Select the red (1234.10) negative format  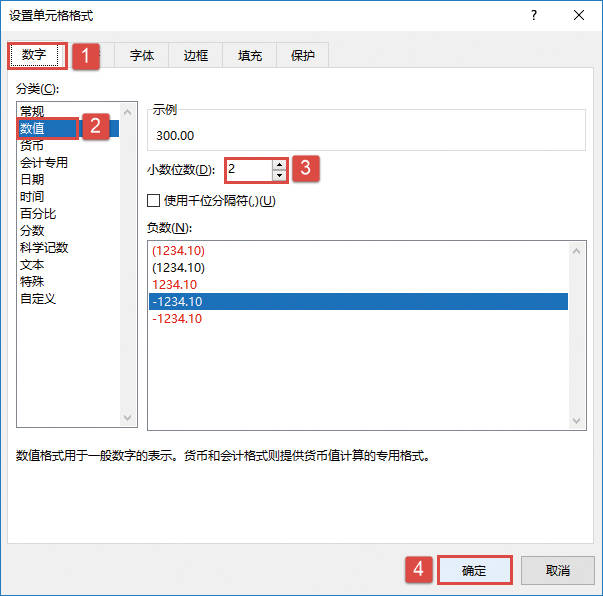[178, 251]
